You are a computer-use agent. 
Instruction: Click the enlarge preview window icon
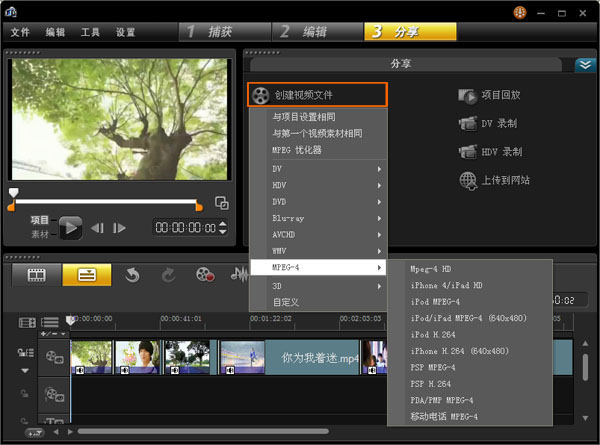(x=222, y=203)
